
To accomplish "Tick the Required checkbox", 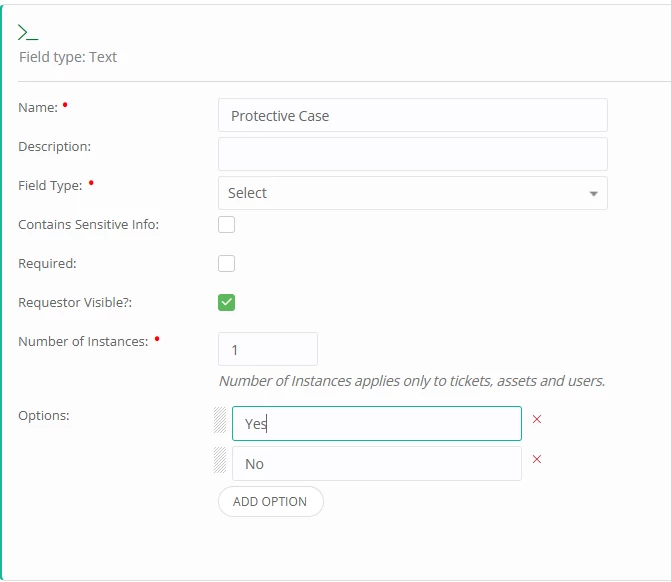I will coord(227,263).
